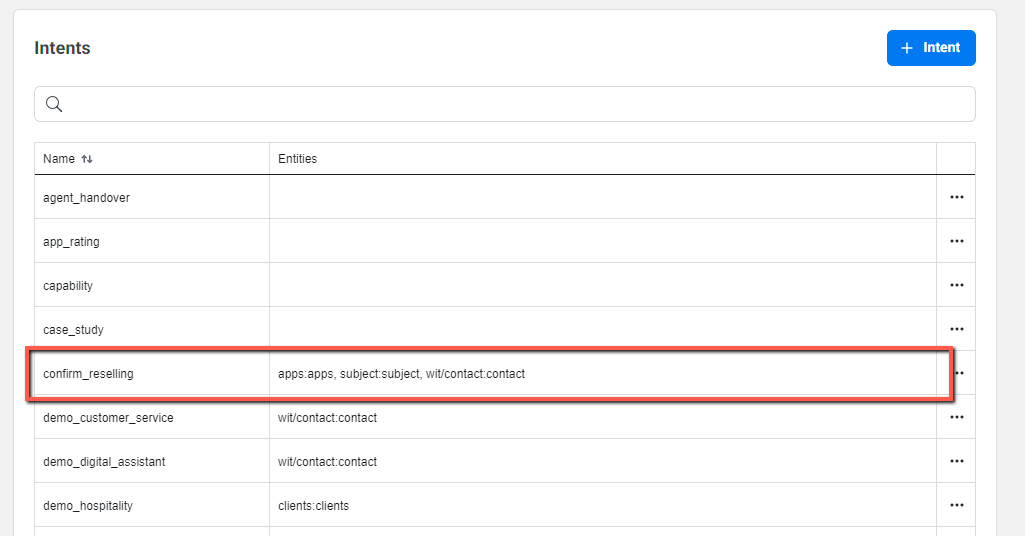Click clients:clients entity cell
The image size is (1025, 536).
pos(314,506)
